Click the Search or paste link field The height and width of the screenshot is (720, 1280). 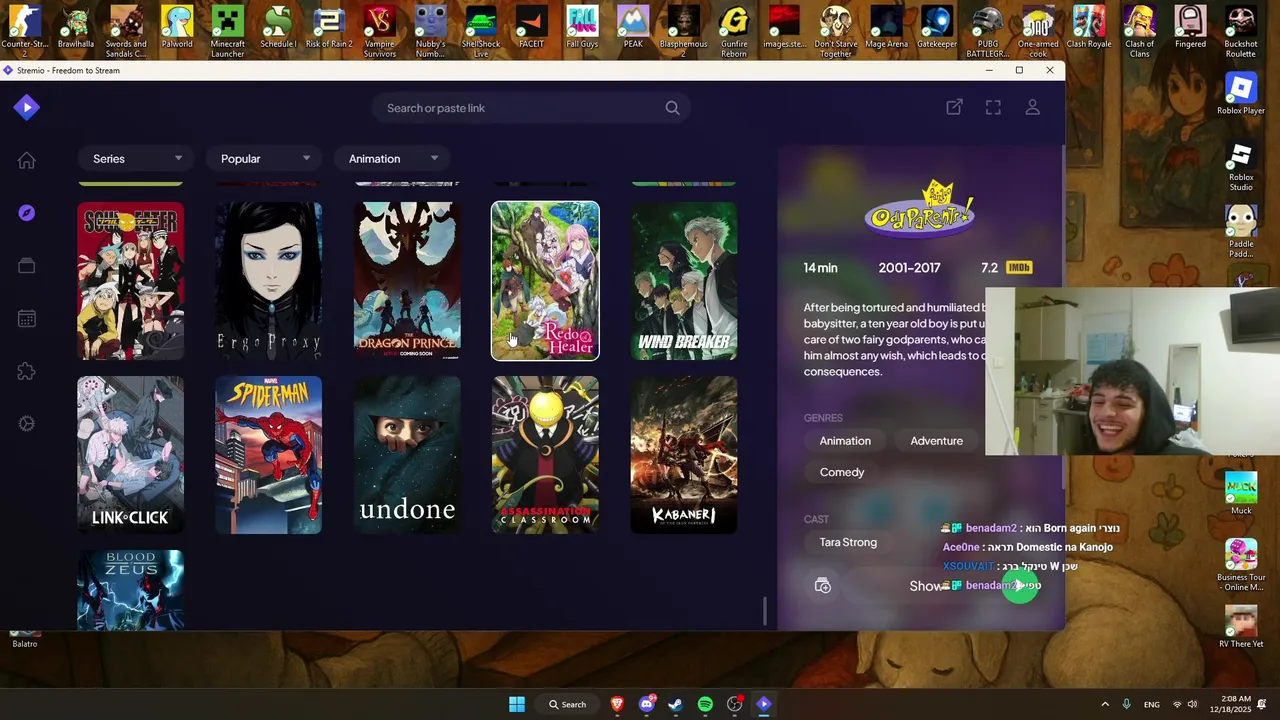532,108
